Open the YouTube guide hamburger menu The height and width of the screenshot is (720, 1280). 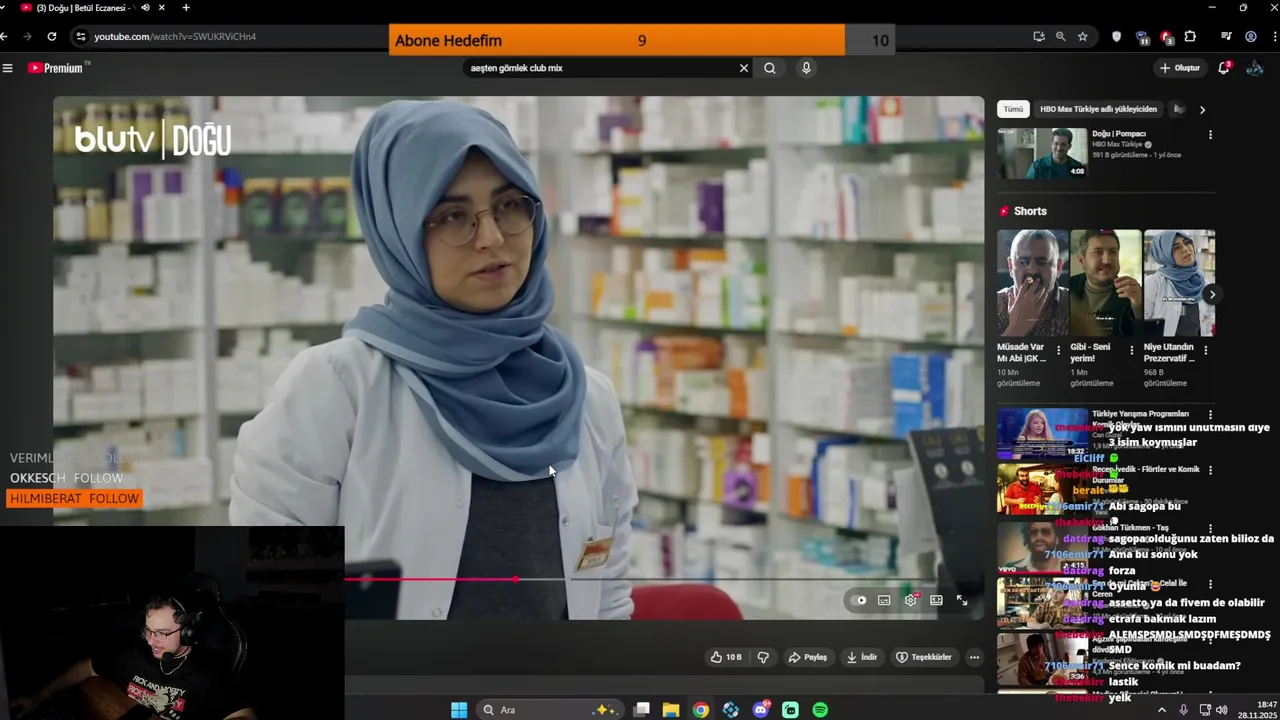coord(7,68)
